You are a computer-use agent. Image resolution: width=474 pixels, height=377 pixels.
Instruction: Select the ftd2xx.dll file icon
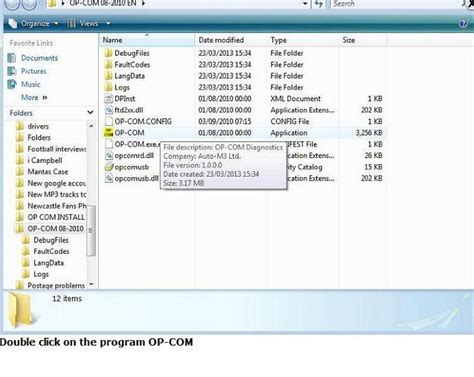click(108, 110)
